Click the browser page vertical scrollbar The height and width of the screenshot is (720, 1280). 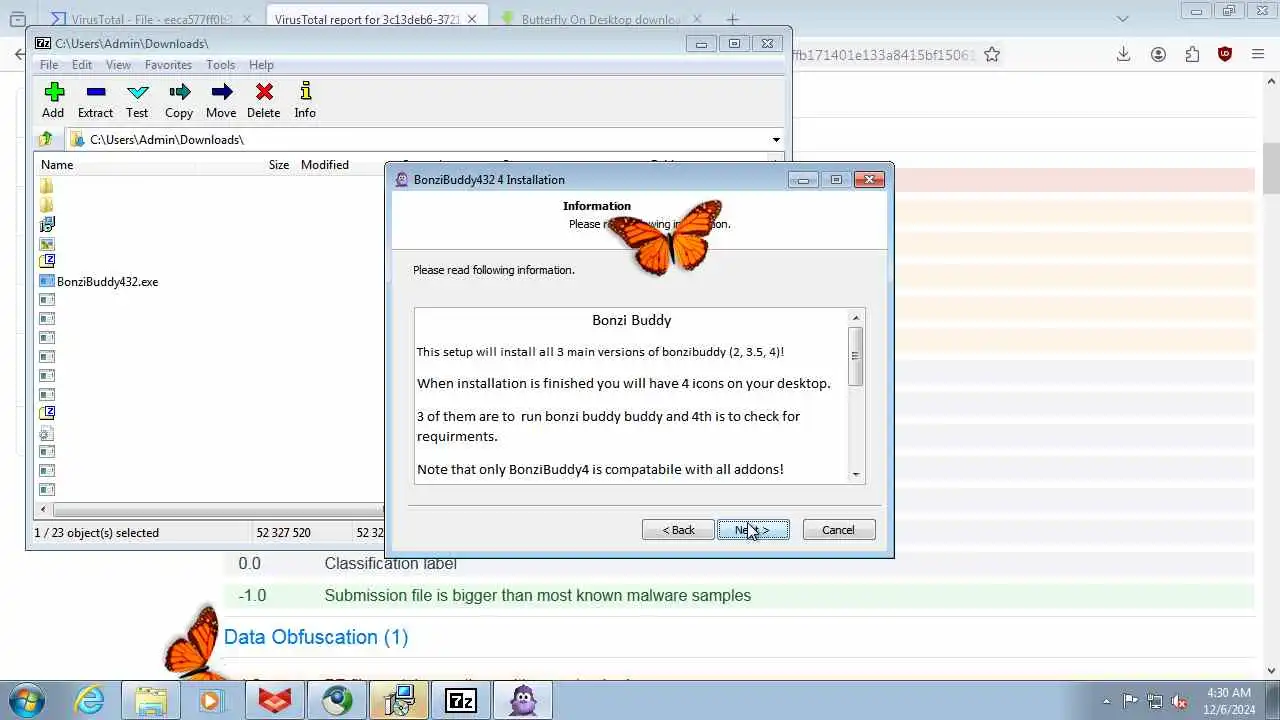click(1272, 168)
